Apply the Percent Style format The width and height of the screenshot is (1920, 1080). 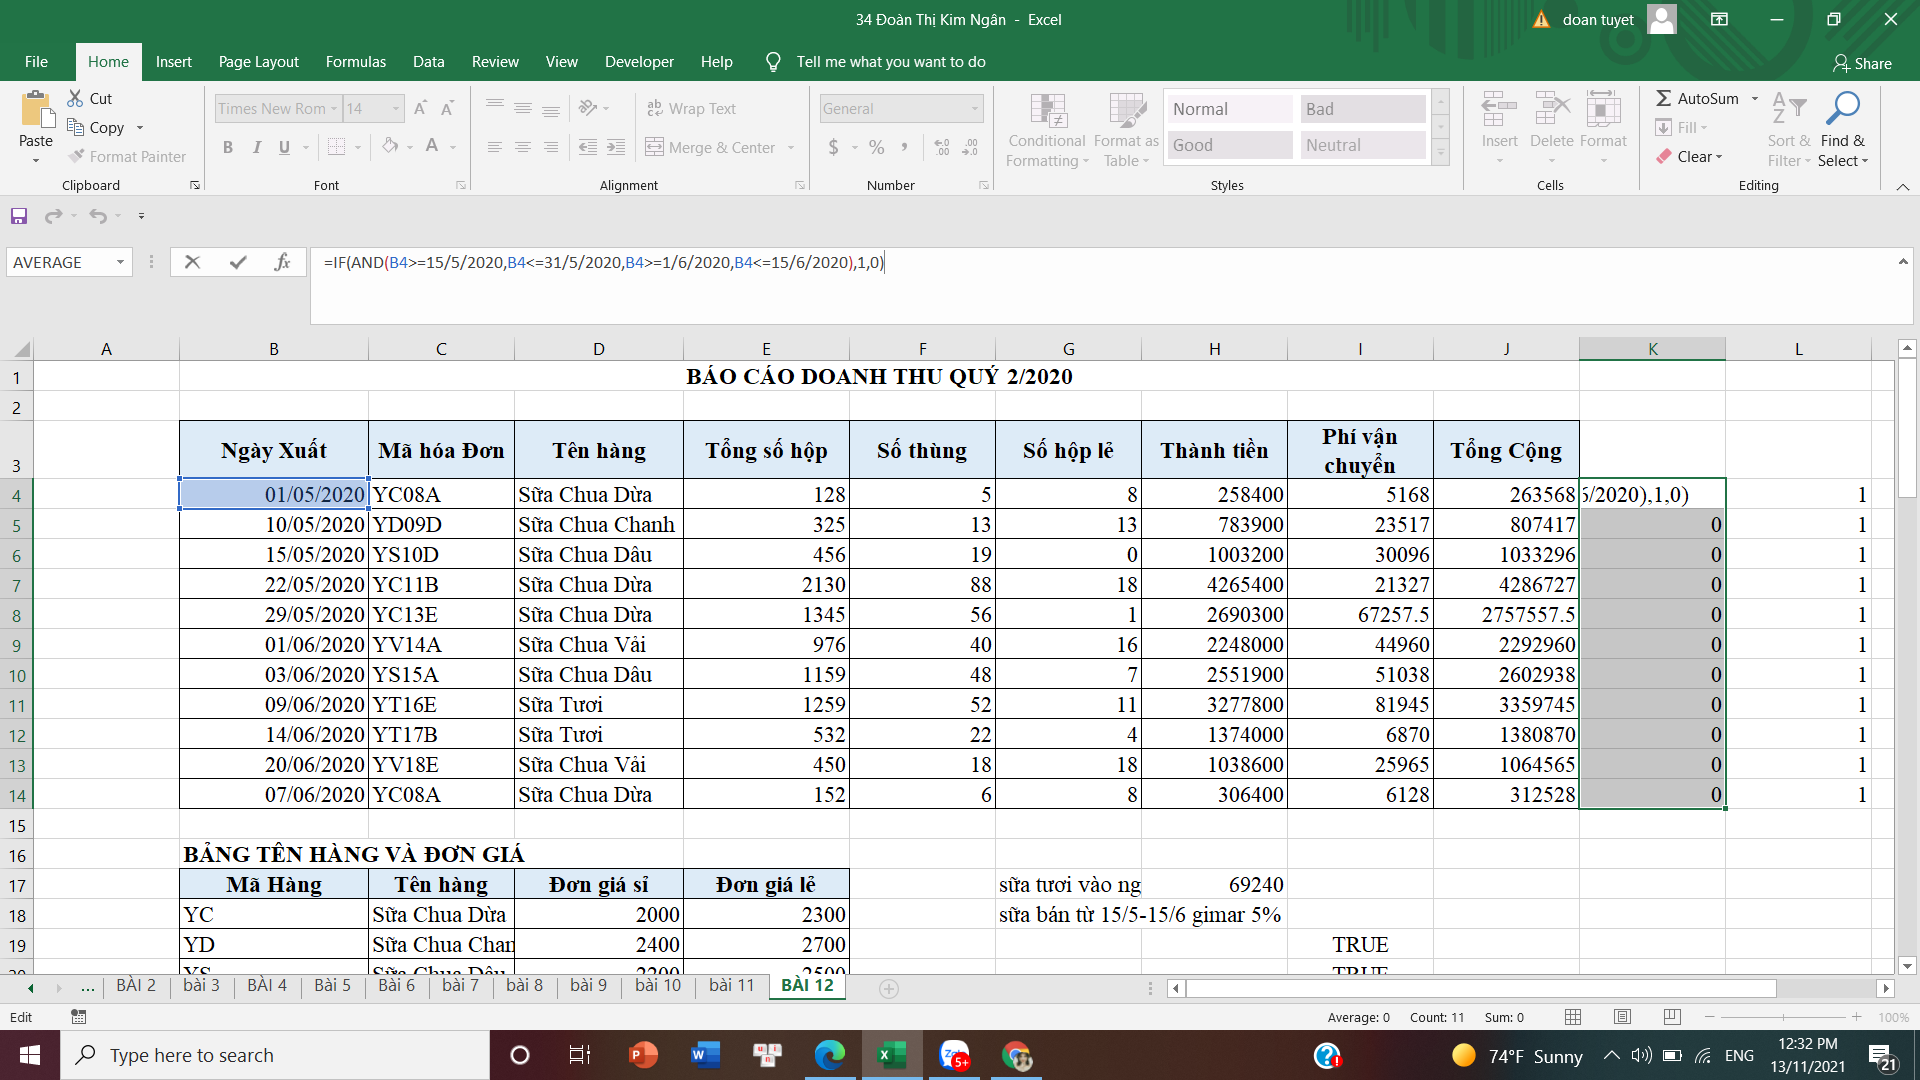877,147
